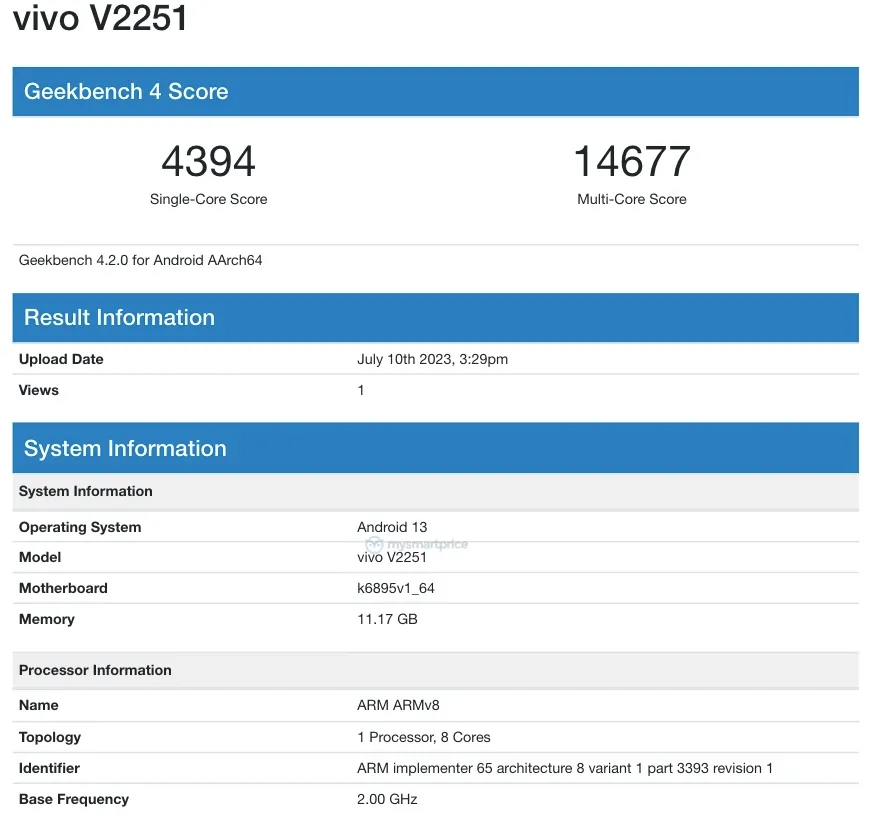The width and height of the screenshot is (871, 818).
Task: Click the vivo V2251 page title
Action: click(x=100, y=18)
